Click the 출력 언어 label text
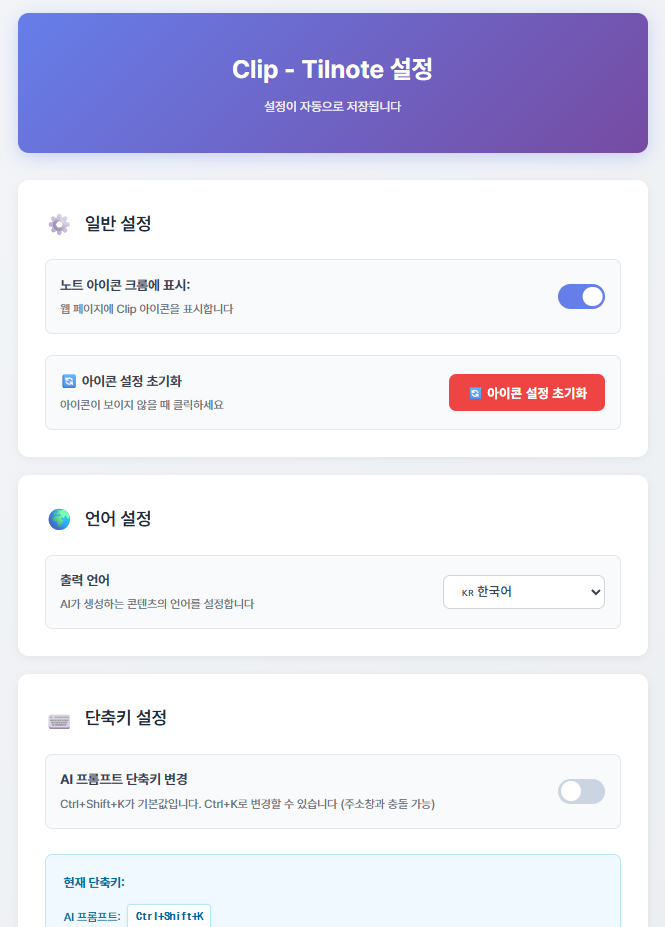This screenshot has height=927, width=665. coord(85,580)
